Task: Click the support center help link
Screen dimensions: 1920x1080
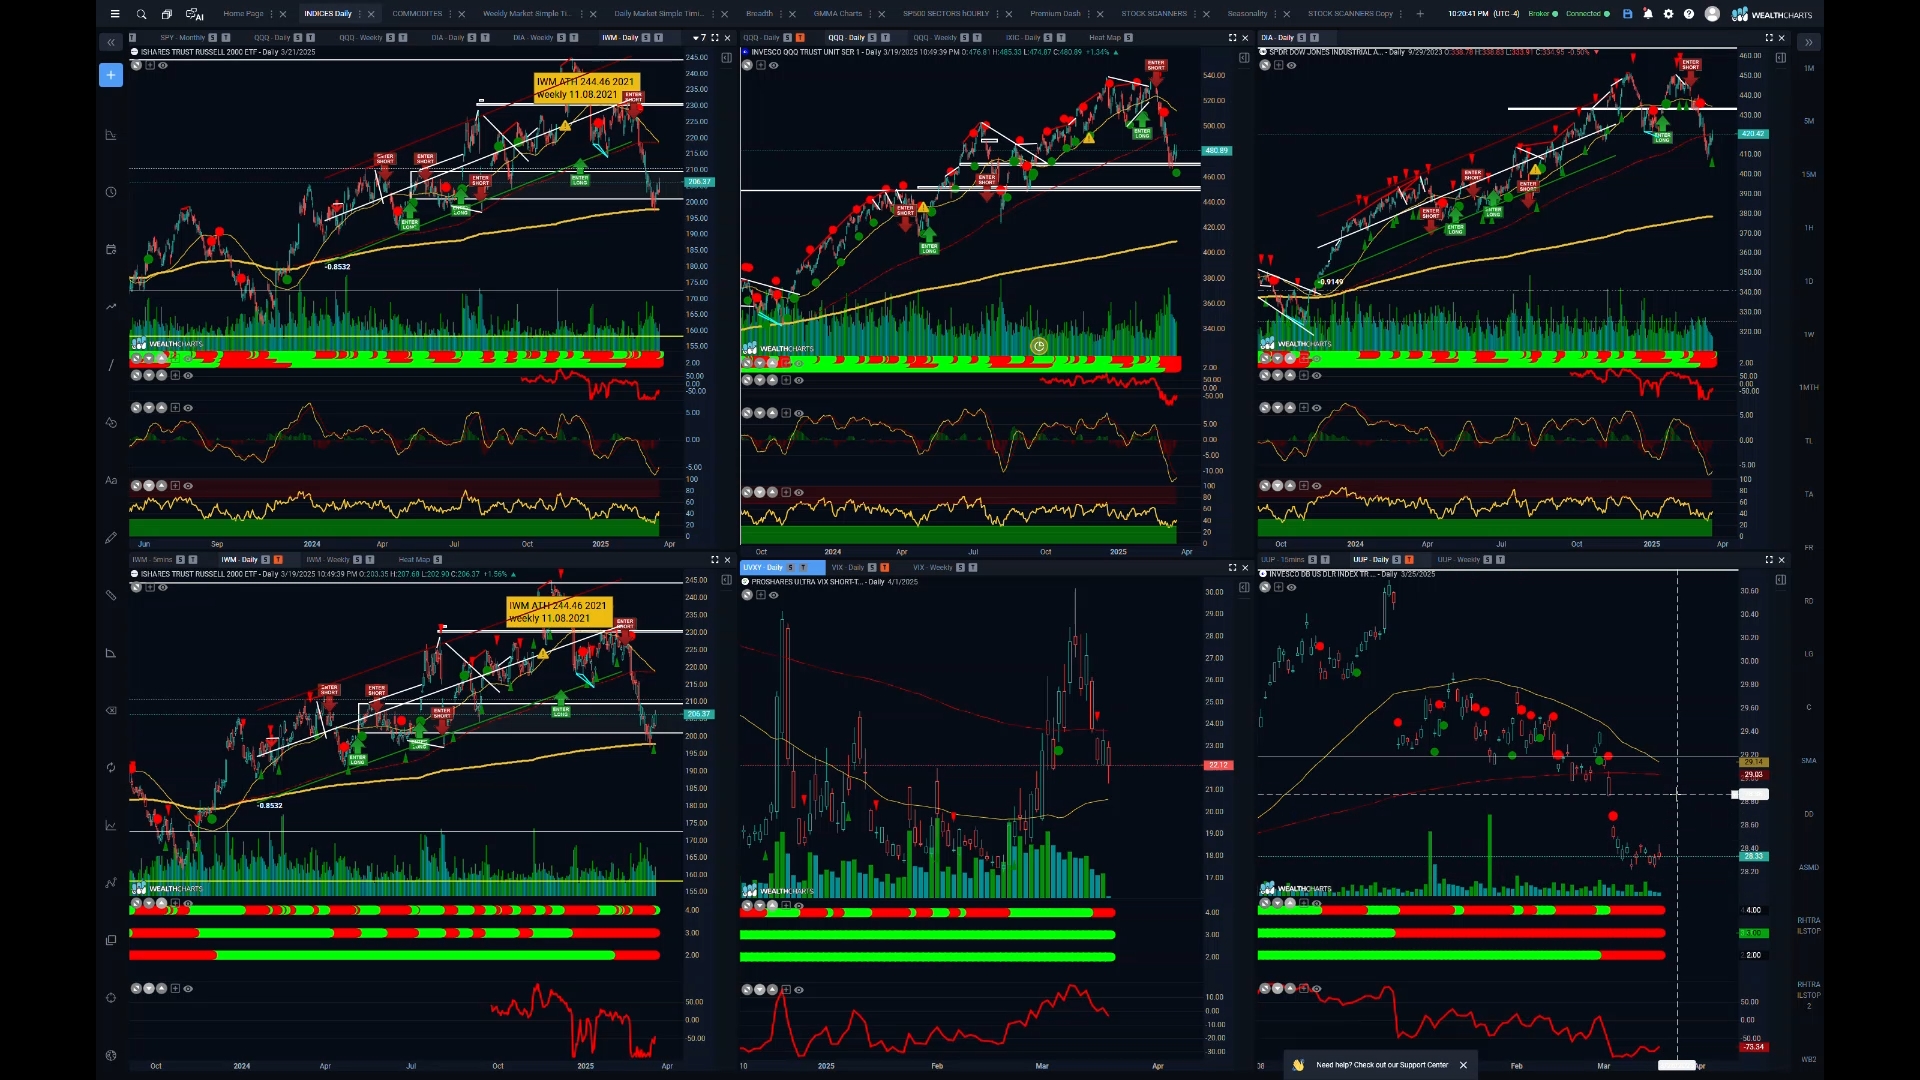Action: pyautogui.click(x=1382, y=1065)
